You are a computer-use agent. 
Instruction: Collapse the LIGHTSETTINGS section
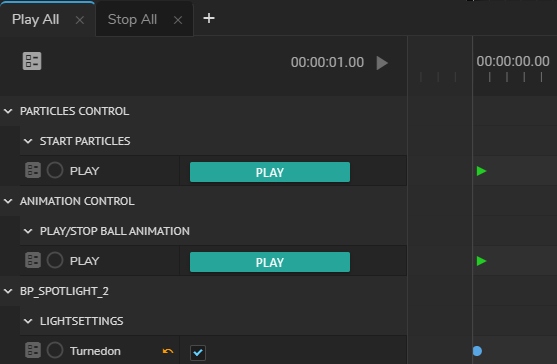(x=28, y=321)
